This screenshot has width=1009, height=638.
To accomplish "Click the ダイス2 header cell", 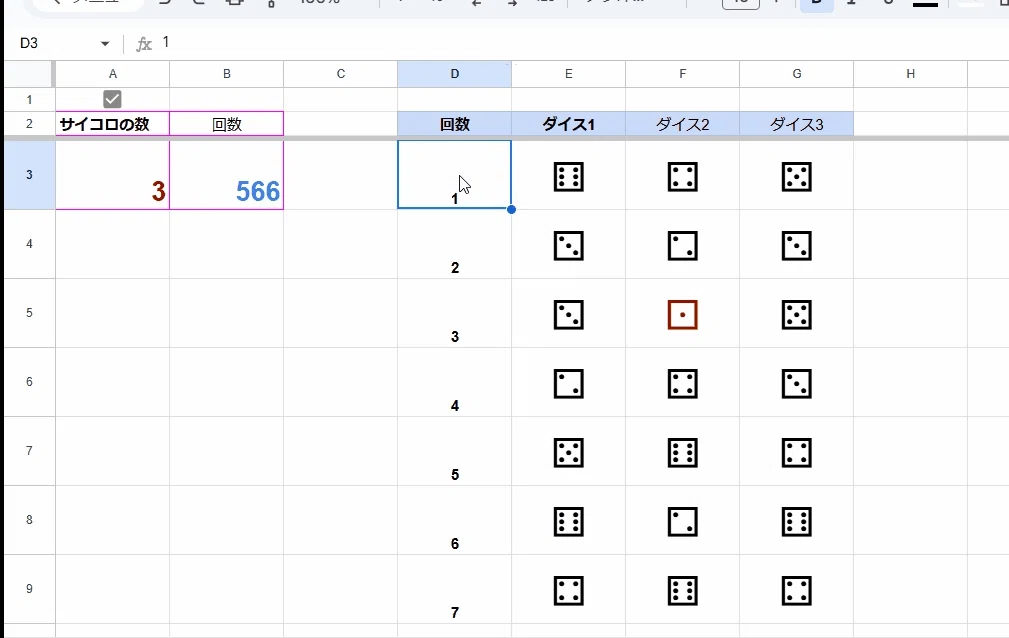I will pyautogui.click(x=682, y=124).
